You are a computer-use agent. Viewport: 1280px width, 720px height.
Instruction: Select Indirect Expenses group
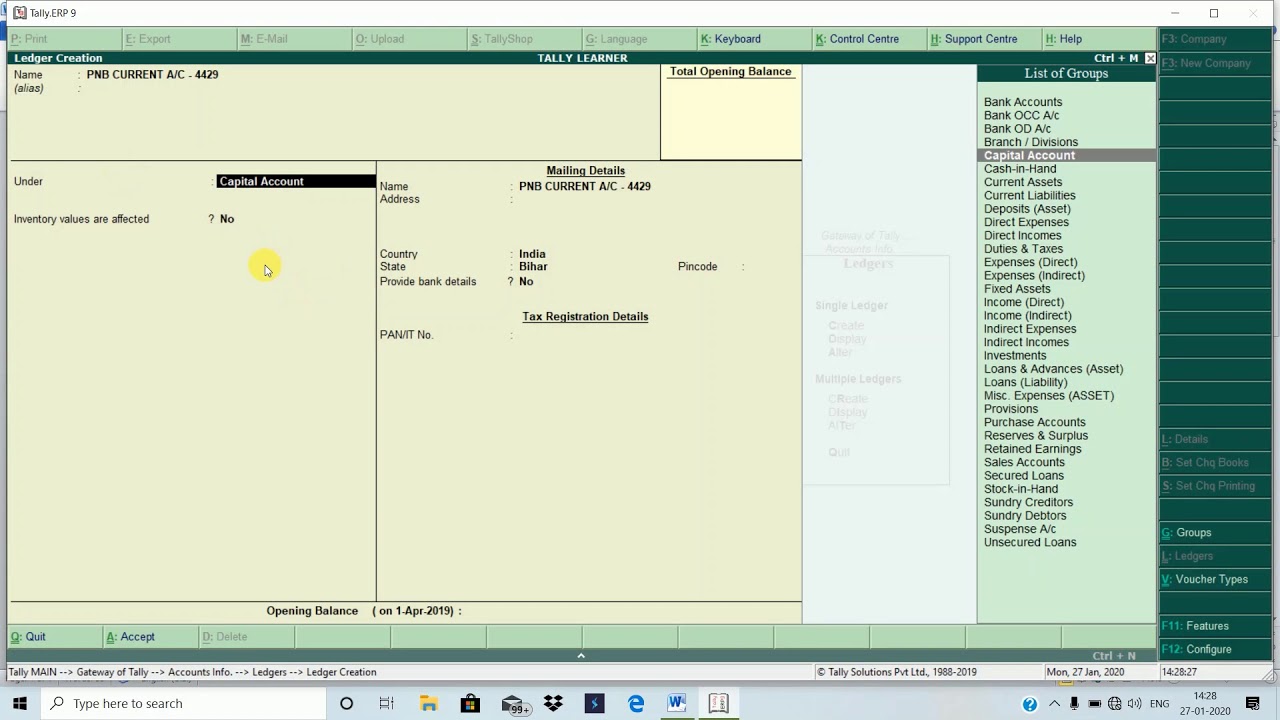point(1030,329)
